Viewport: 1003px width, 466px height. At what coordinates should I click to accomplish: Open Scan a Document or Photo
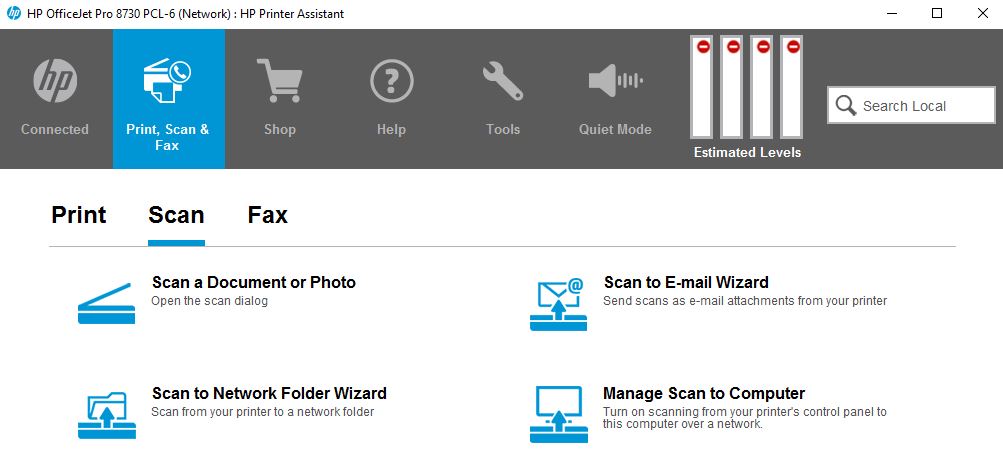tap(254, 282)
